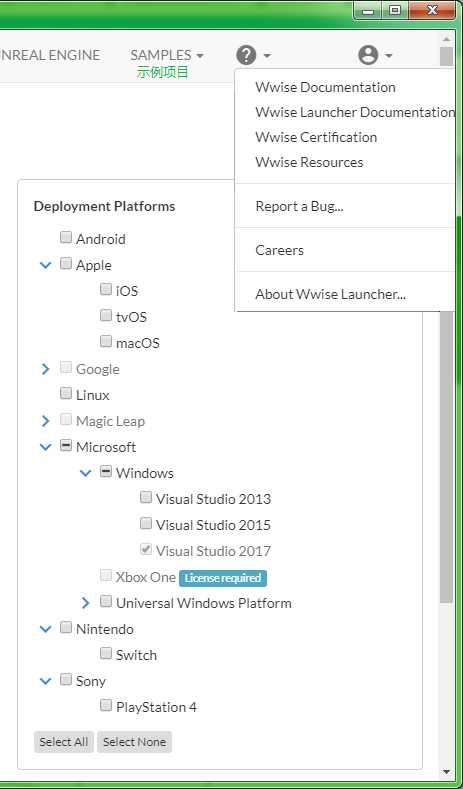Choose Report a Bug menu entry
This screenshot has width=463, height=789.
coord(299,206)
